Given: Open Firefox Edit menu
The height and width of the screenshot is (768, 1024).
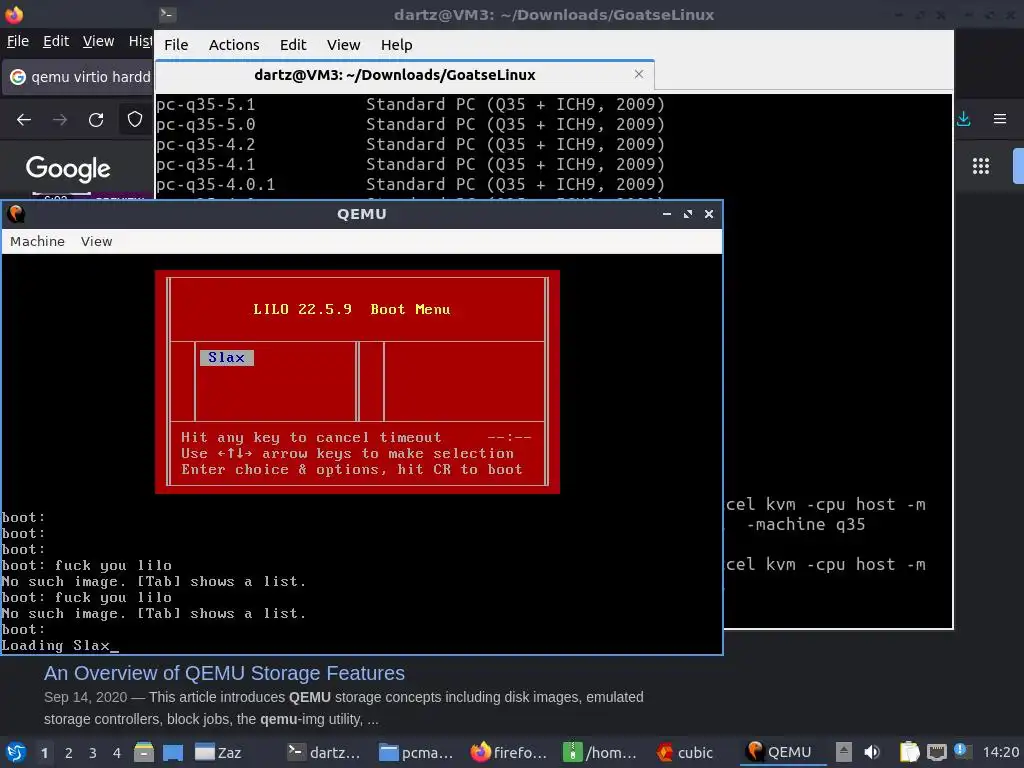Looking at the screenshot, I should 56,41.
